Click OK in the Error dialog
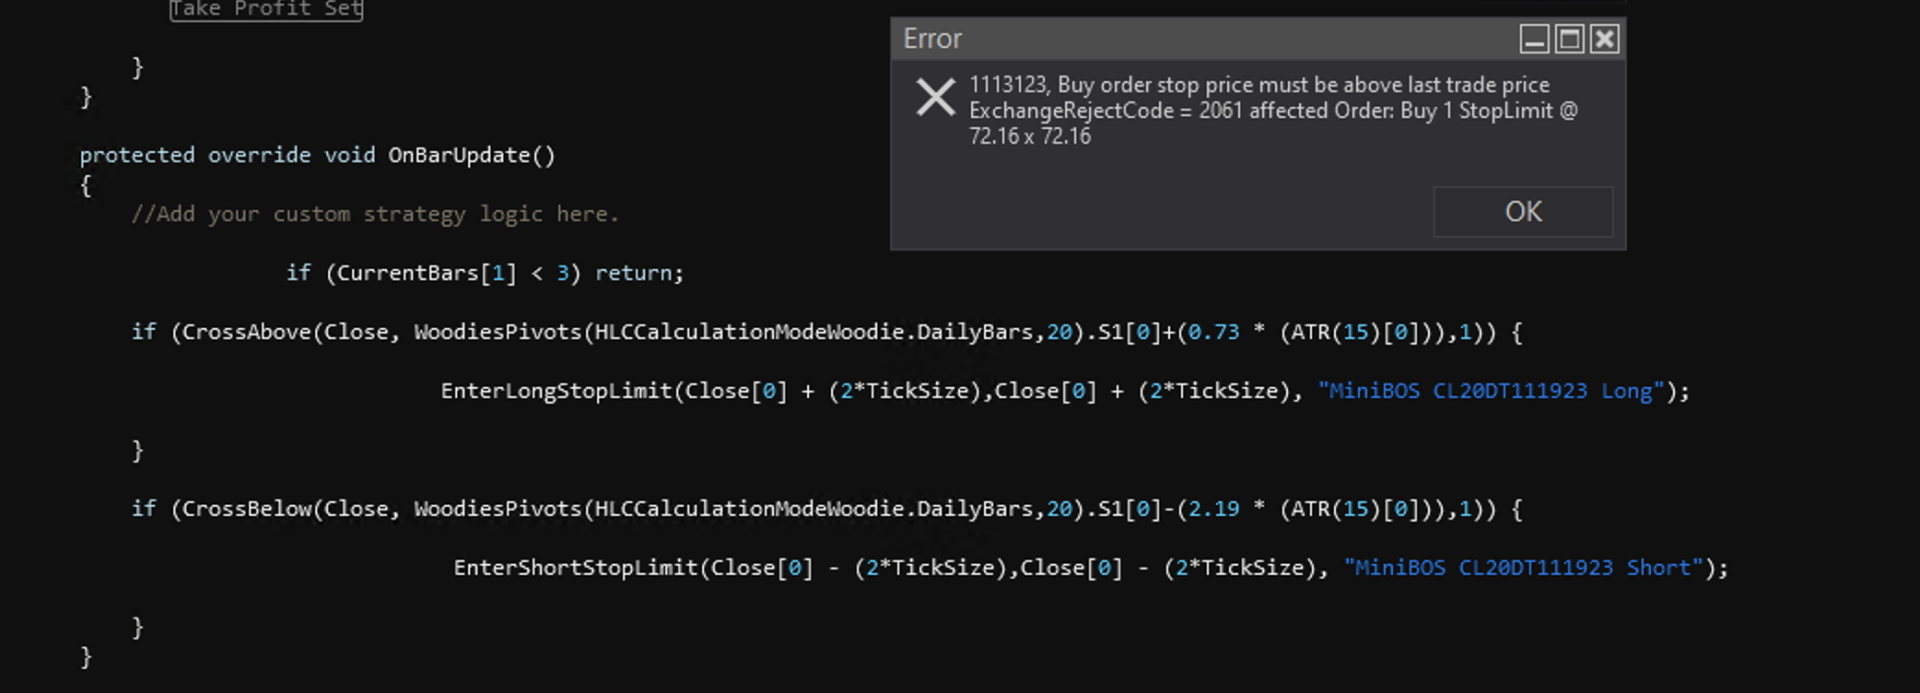The width and height of the screenshot is (1920, 693). tap(1522, 212)
